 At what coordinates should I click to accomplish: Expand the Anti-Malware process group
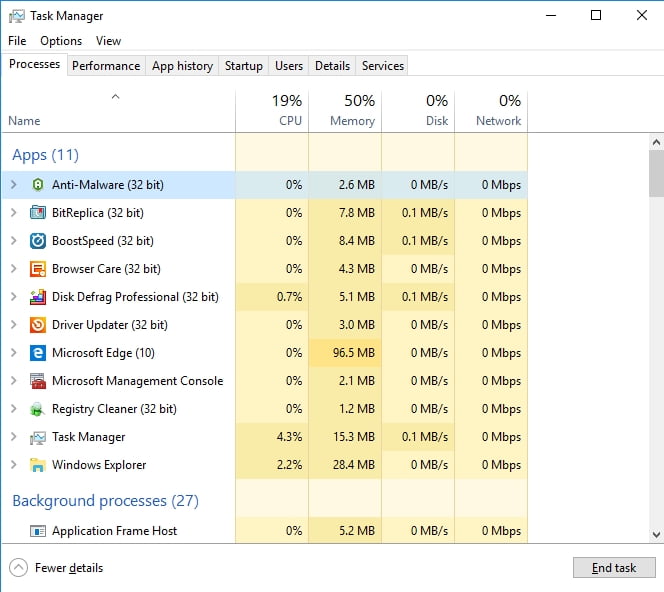point(14,185)
